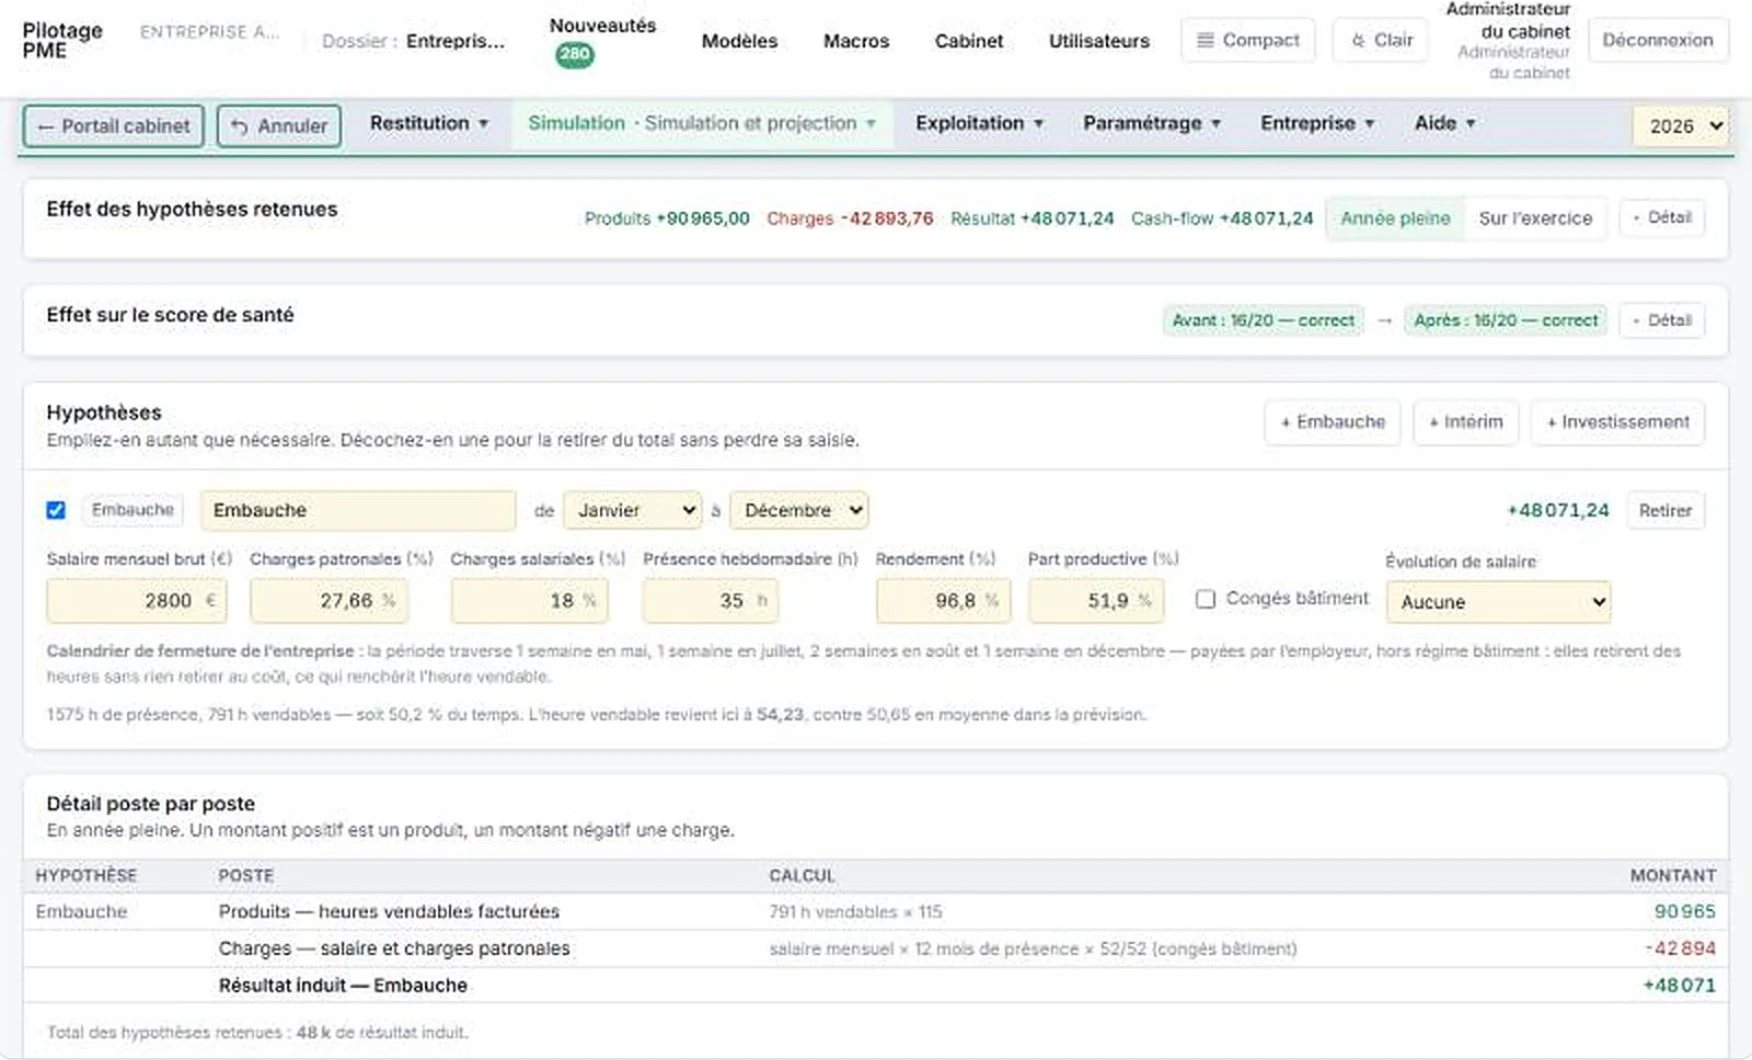Open the Simulation et projection menu
This screenshot has height=1060, width=1752.
702,123
